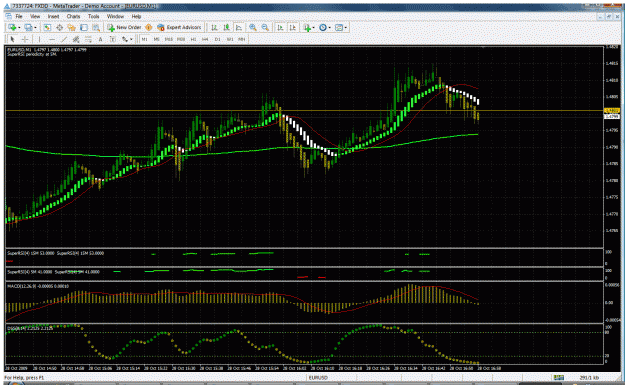
Task: Show the Market Watch window
Action: click(x=47, y=28)
